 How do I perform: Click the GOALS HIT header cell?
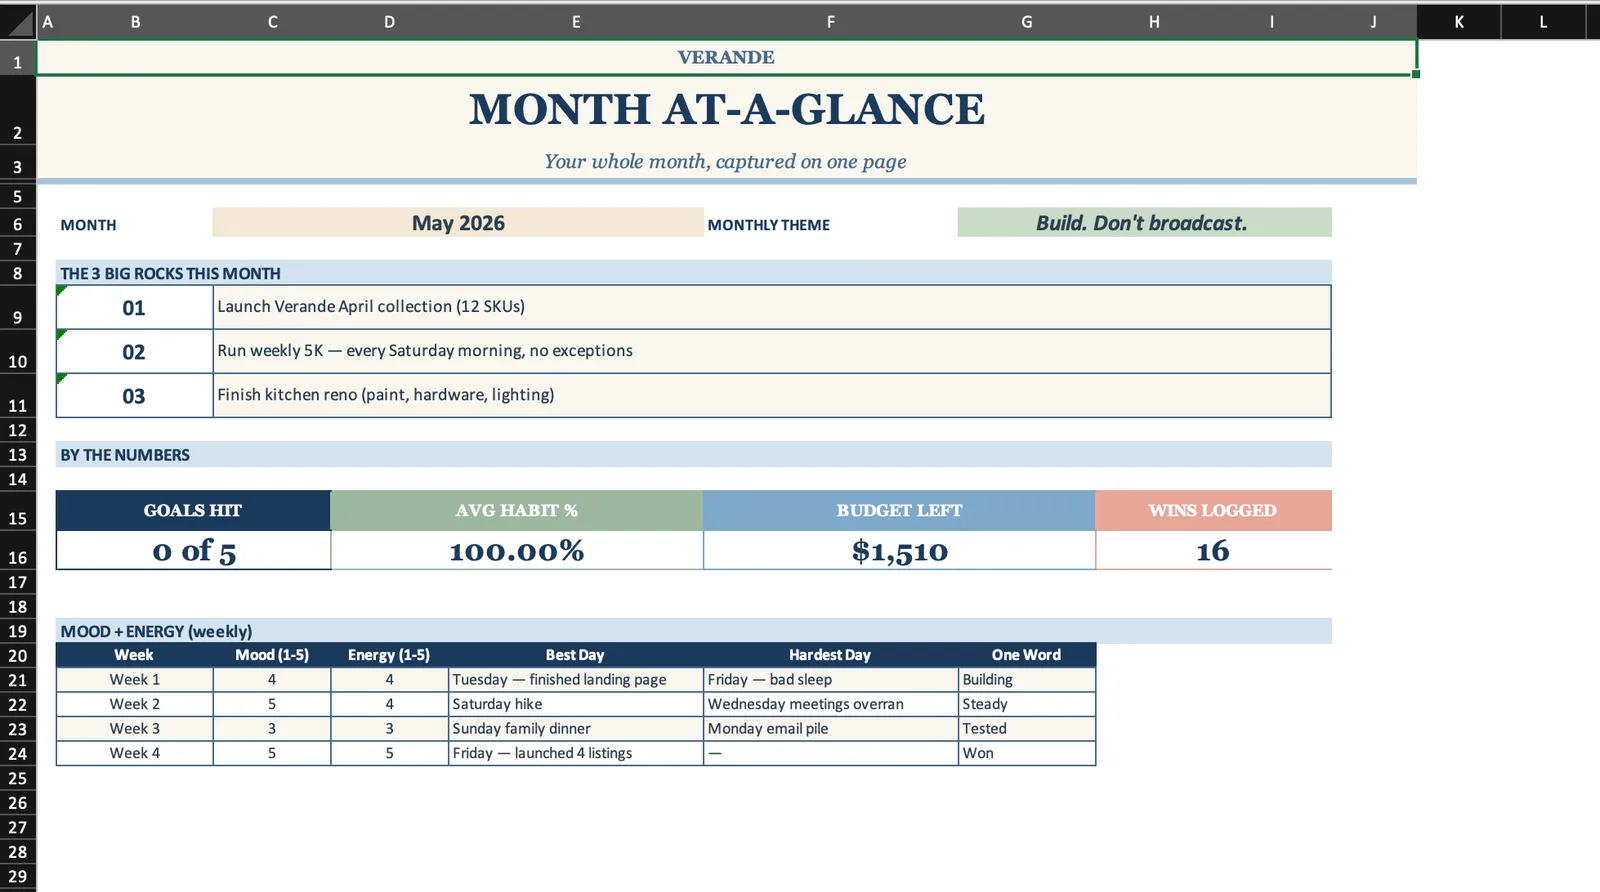pos(193,510)
